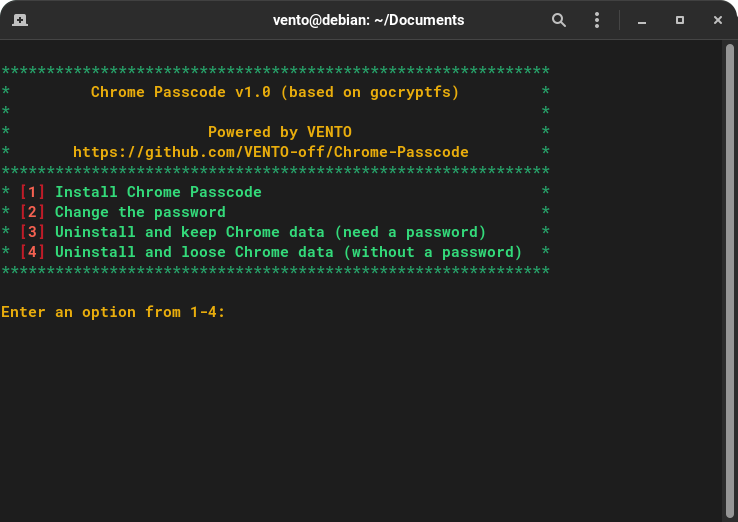
Task: Open a new terminal tab
Action: point(20,20)
